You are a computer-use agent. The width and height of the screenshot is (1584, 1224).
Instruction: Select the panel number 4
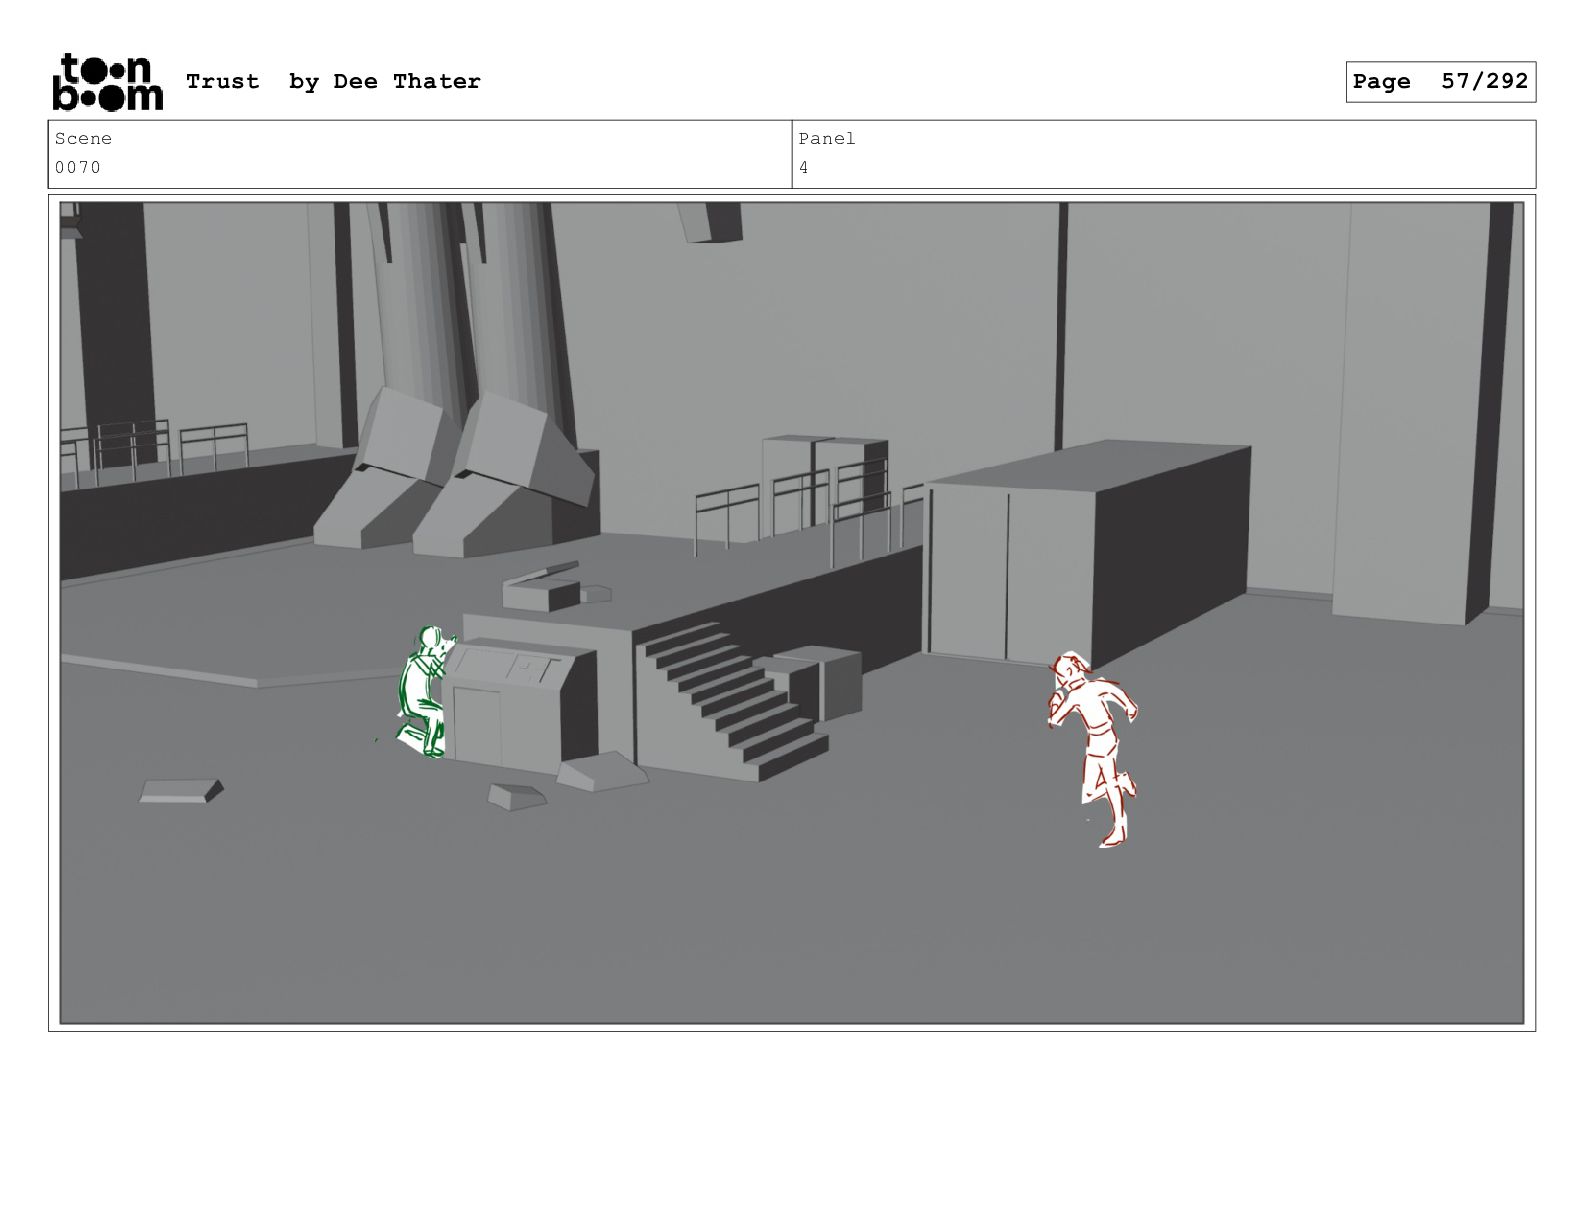click(804, 168)
